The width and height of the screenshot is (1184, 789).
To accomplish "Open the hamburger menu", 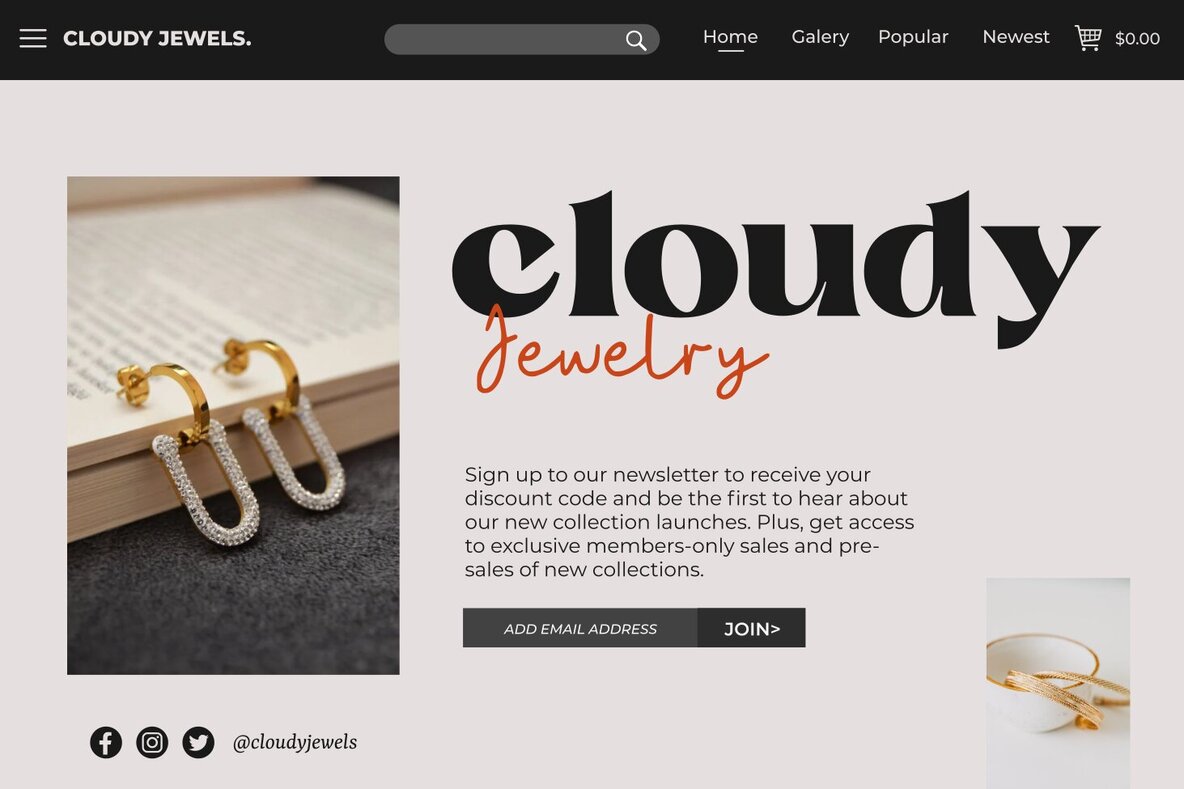I will coord(33,38).
